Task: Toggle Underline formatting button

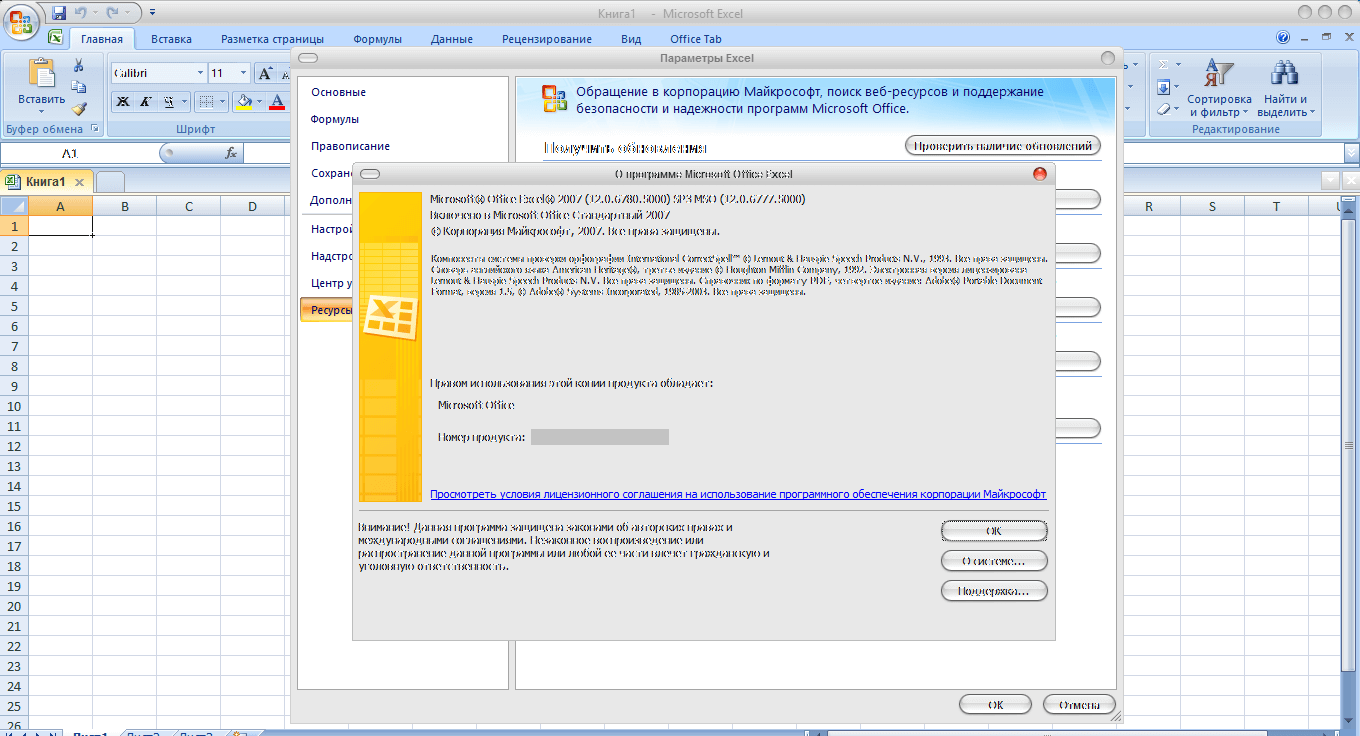Action: [x=169, y=101]
